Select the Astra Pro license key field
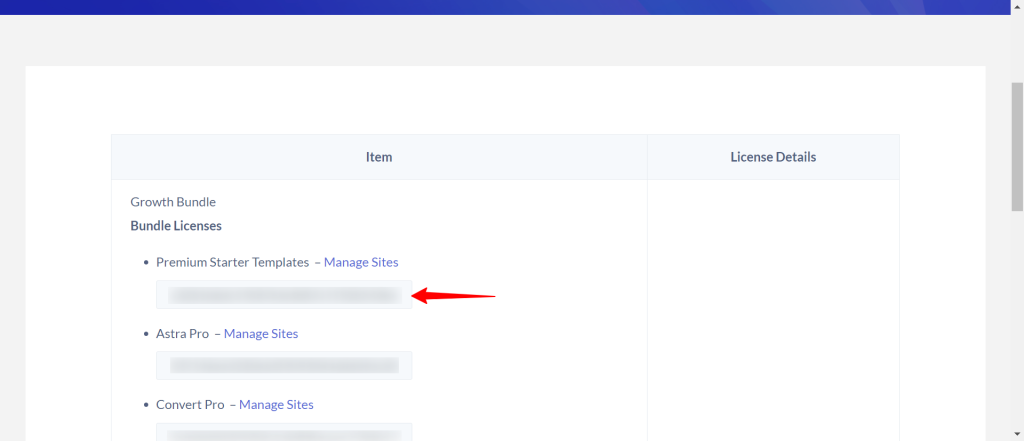Image resolution: width=1024 pixels, height=441 pixels. 284,365
